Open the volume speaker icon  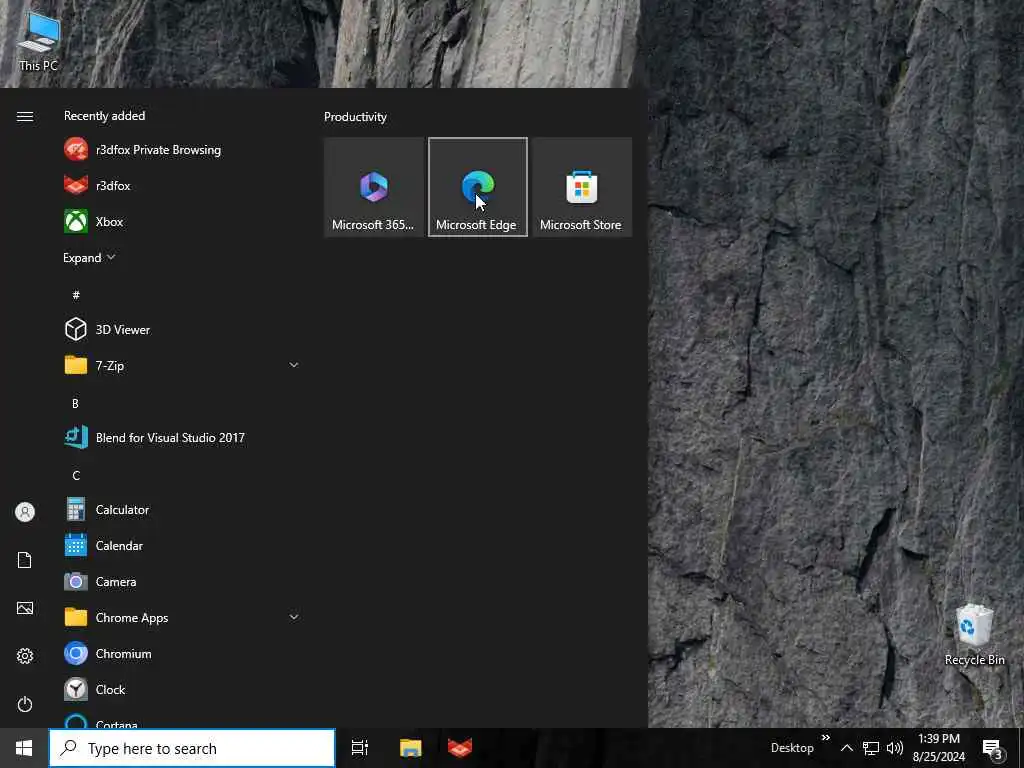point(895,748)
